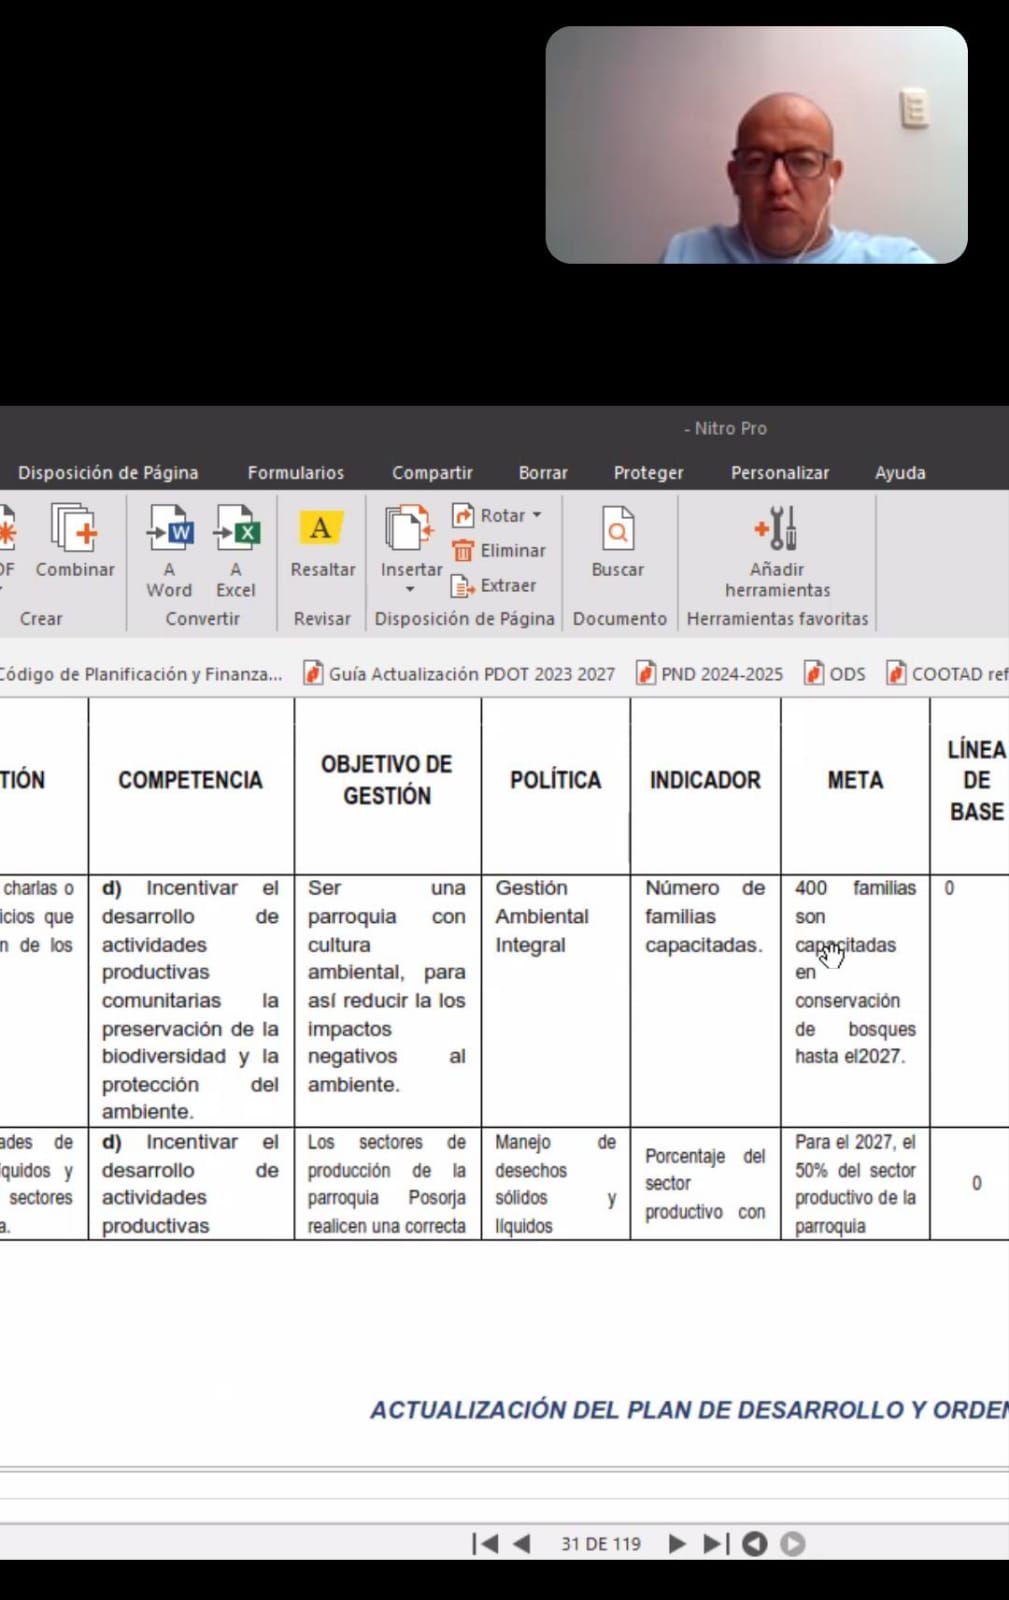This screenshot has height=1600, width=1009.
Task: Open the Buscar search tool
Action: (x=617, y=529)
